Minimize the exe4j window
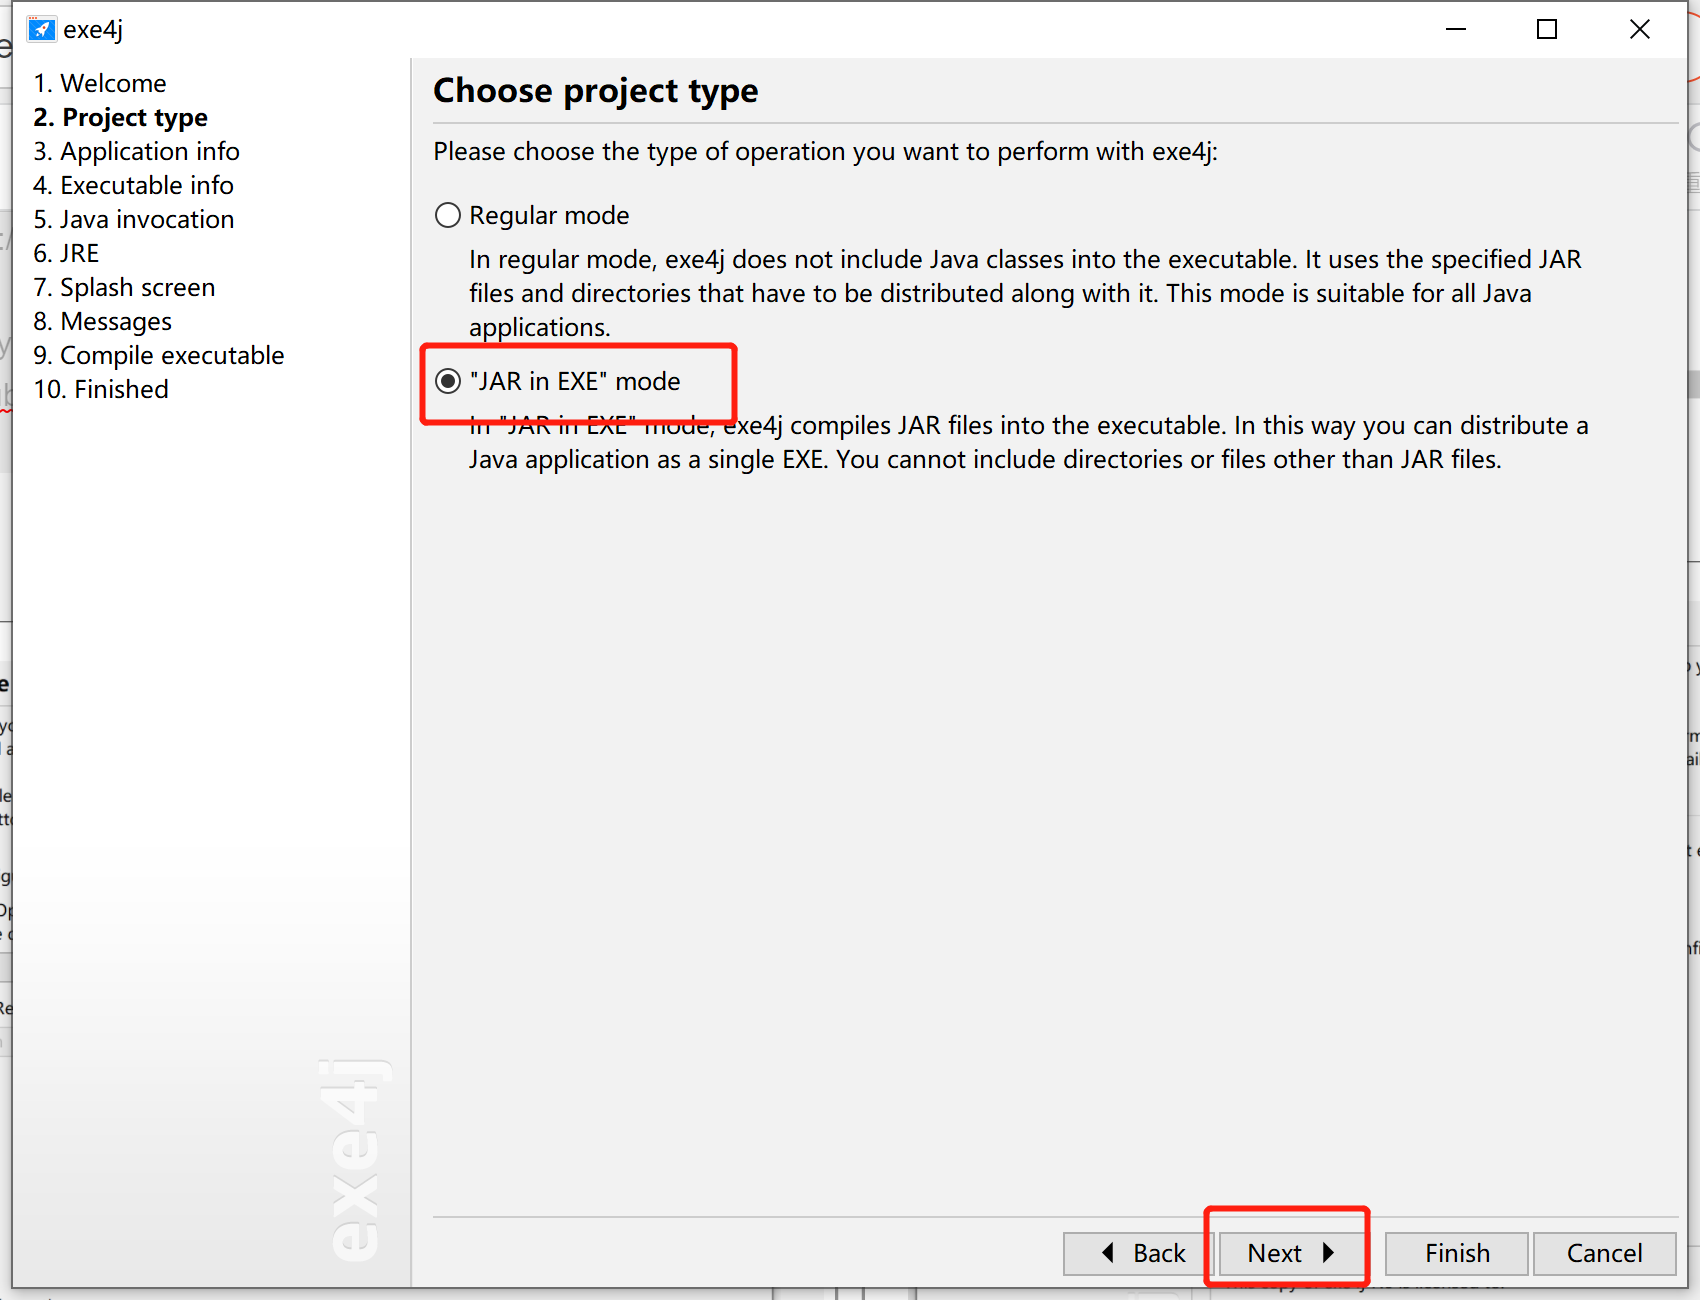The height and width of the screenshot is (1300, 1700). pos(1456,29)
